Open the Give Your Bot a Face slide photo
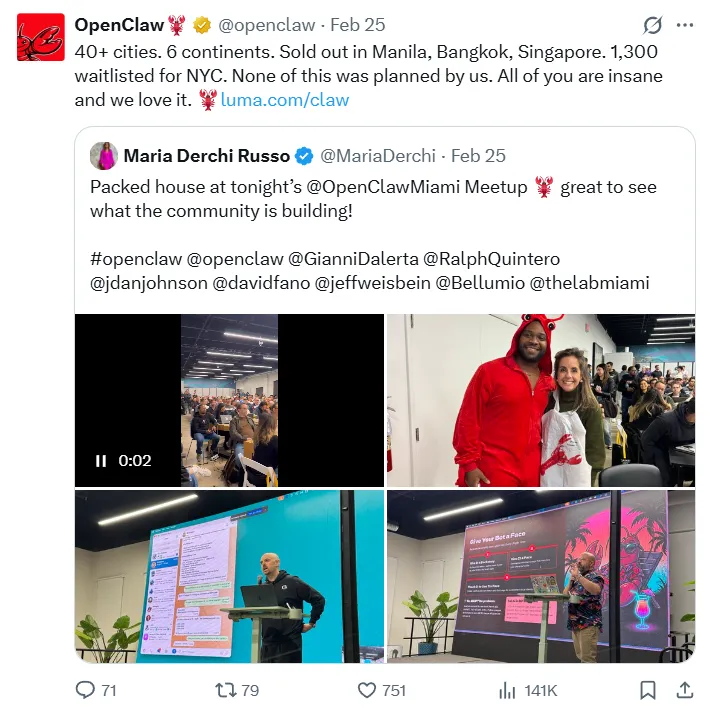Viewport: 712px width, 714px height. (x=541, y=576)
